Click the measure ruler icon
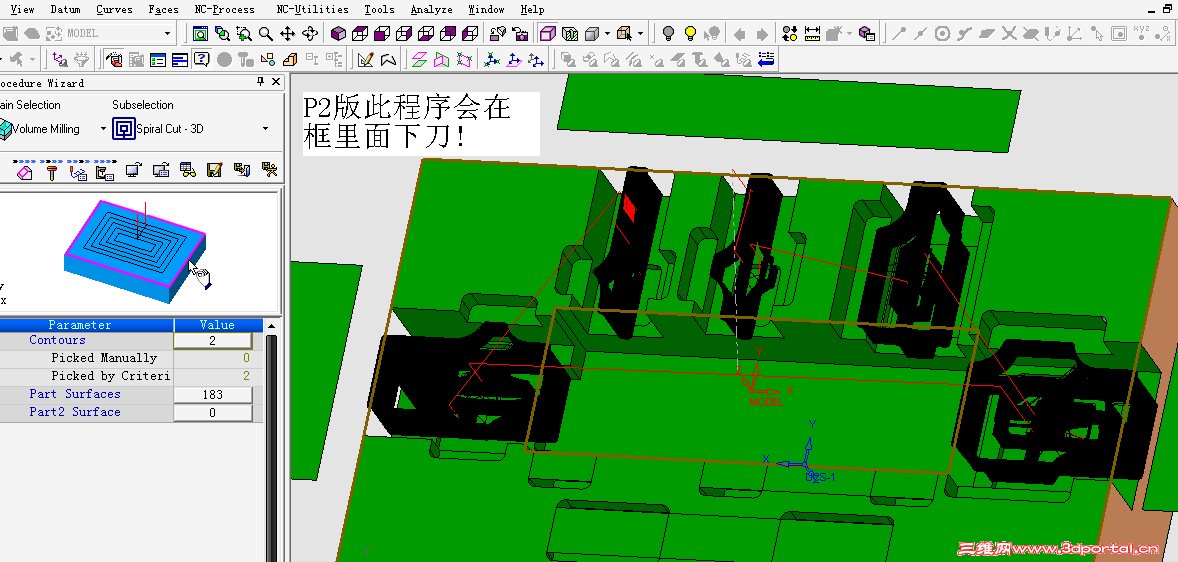Image resolution: width=1178 pixels, height=562 pixels. point(811,34)
